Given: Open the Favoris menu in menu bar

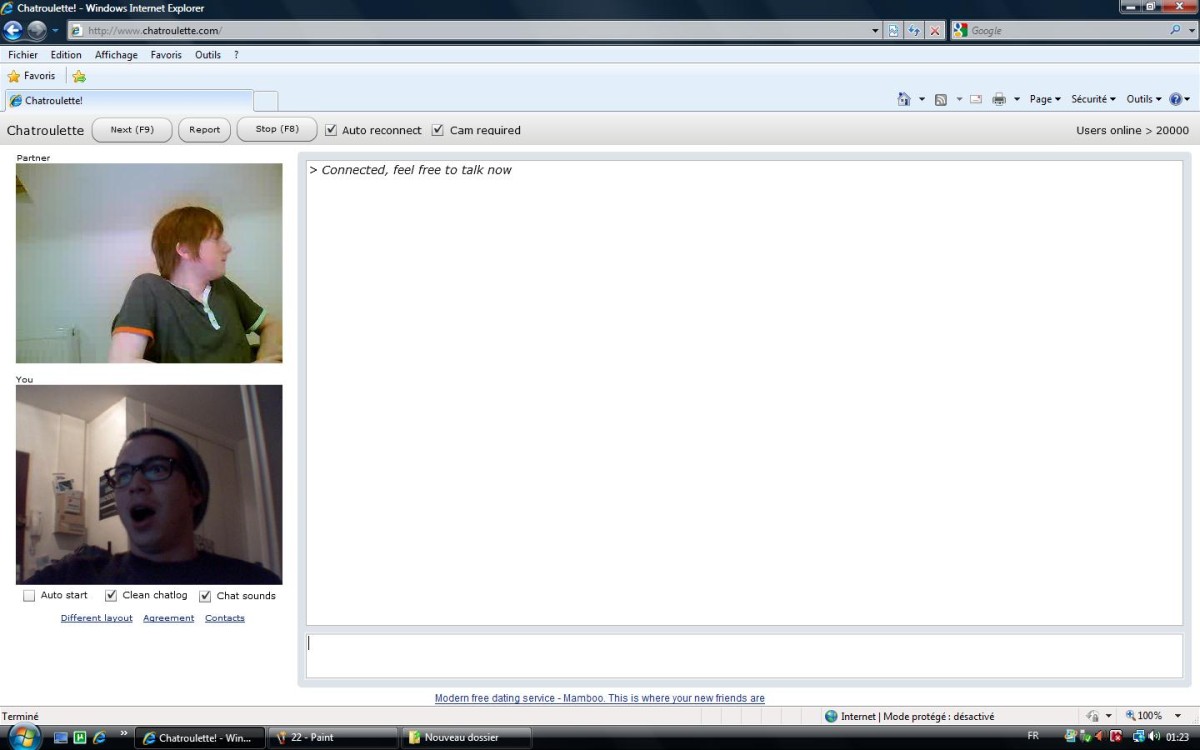Looking at the screenshot, I should tap(166, 55).
